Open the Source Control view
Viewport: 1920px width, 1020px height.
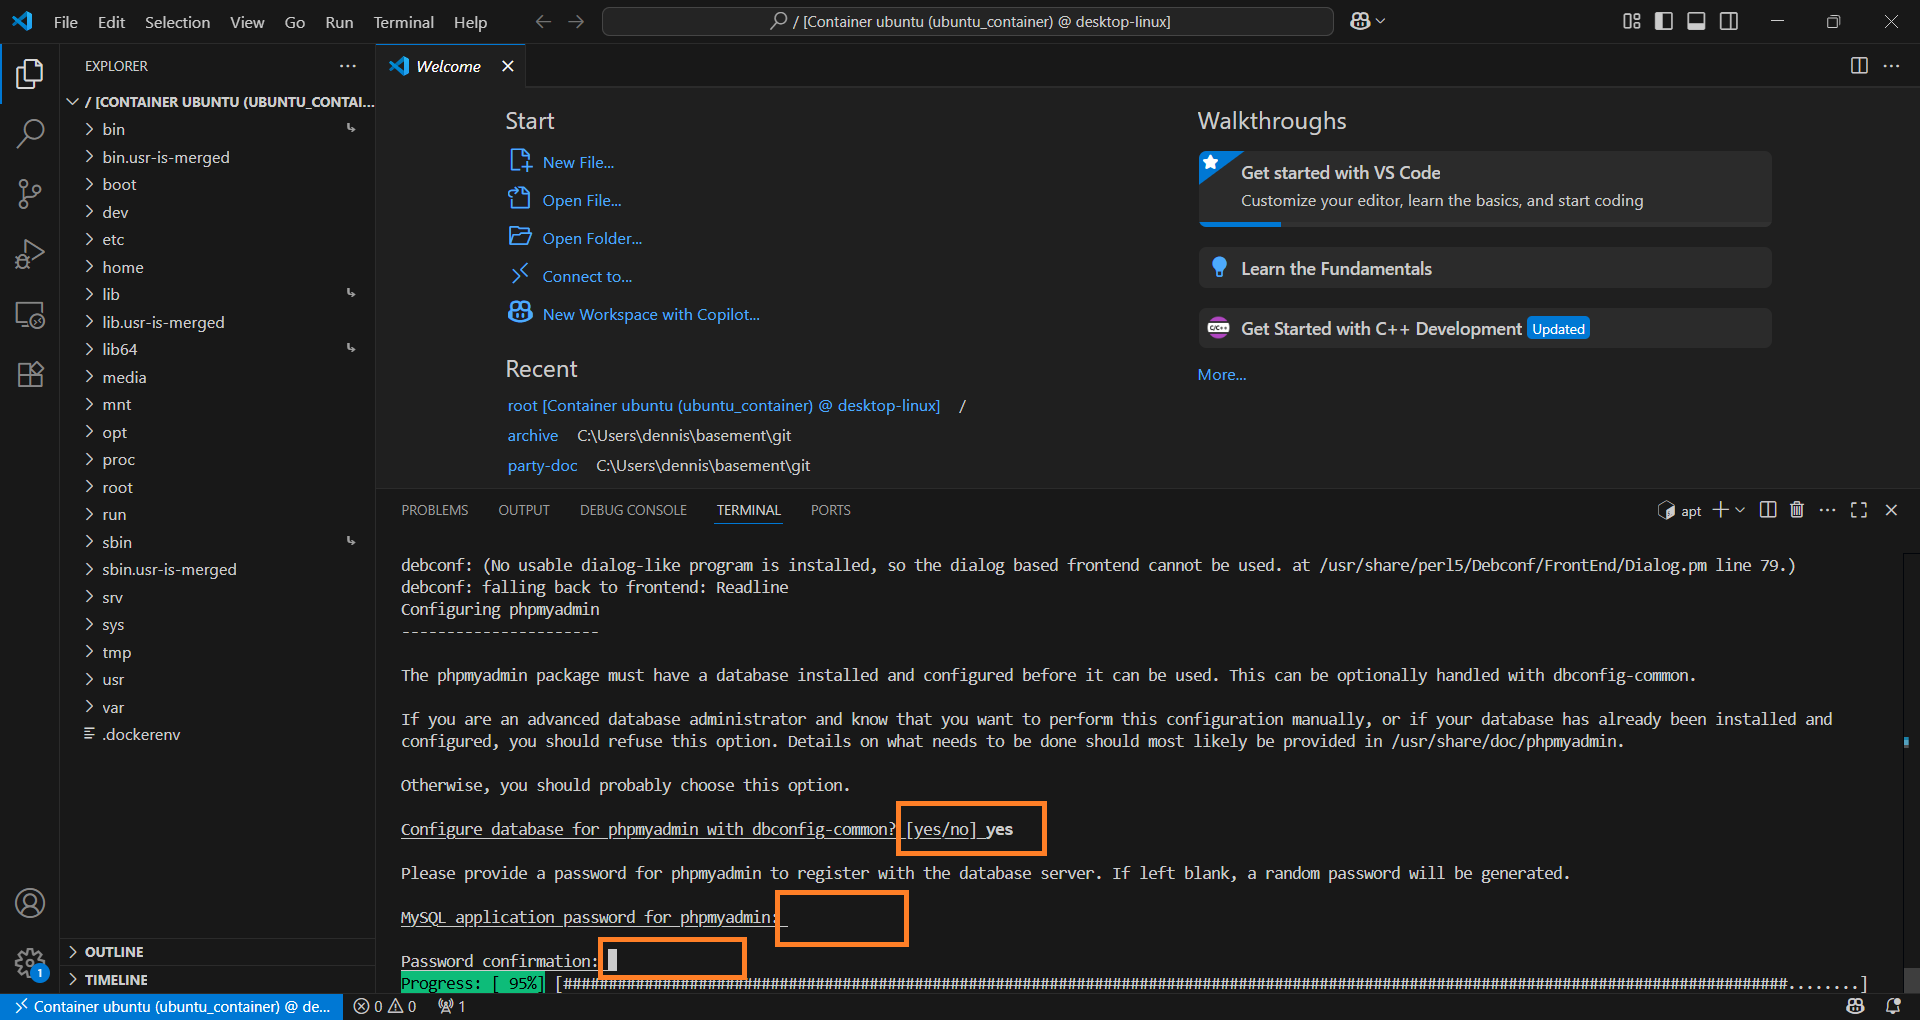[30, 194]
